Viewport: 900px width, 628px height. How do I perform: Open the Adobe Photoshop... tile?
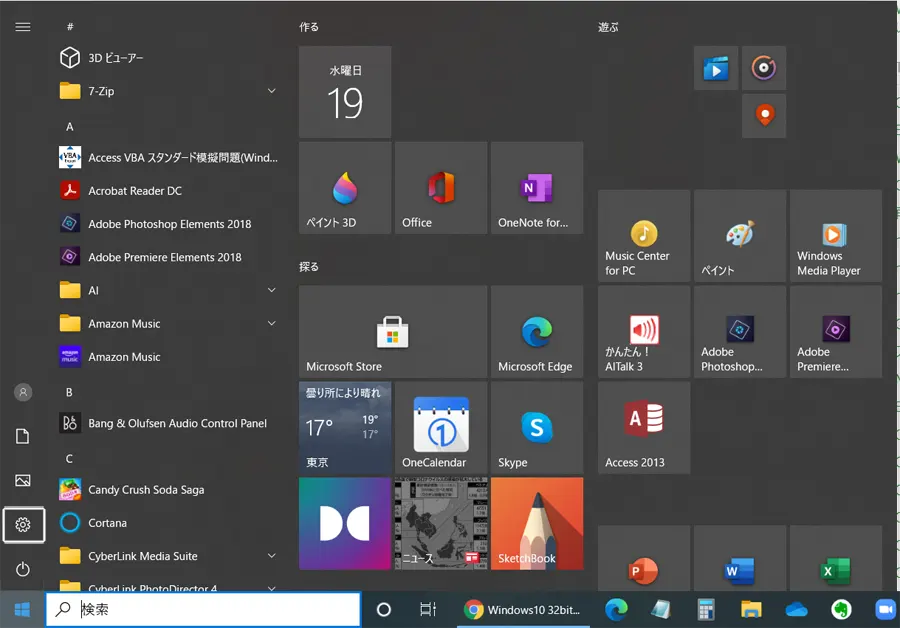tap(740, 332)
